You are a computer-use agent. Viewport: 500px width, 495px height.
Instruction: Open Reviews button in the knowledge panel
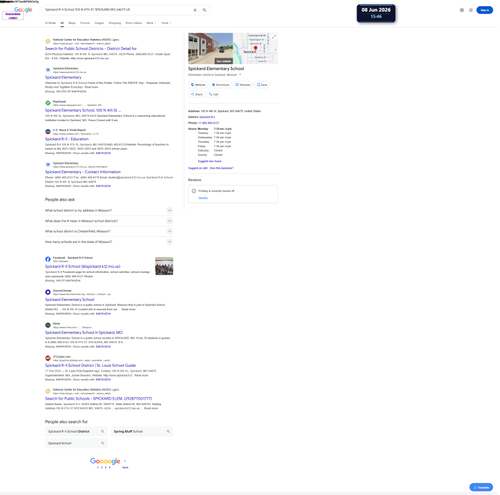click(243, 85)
